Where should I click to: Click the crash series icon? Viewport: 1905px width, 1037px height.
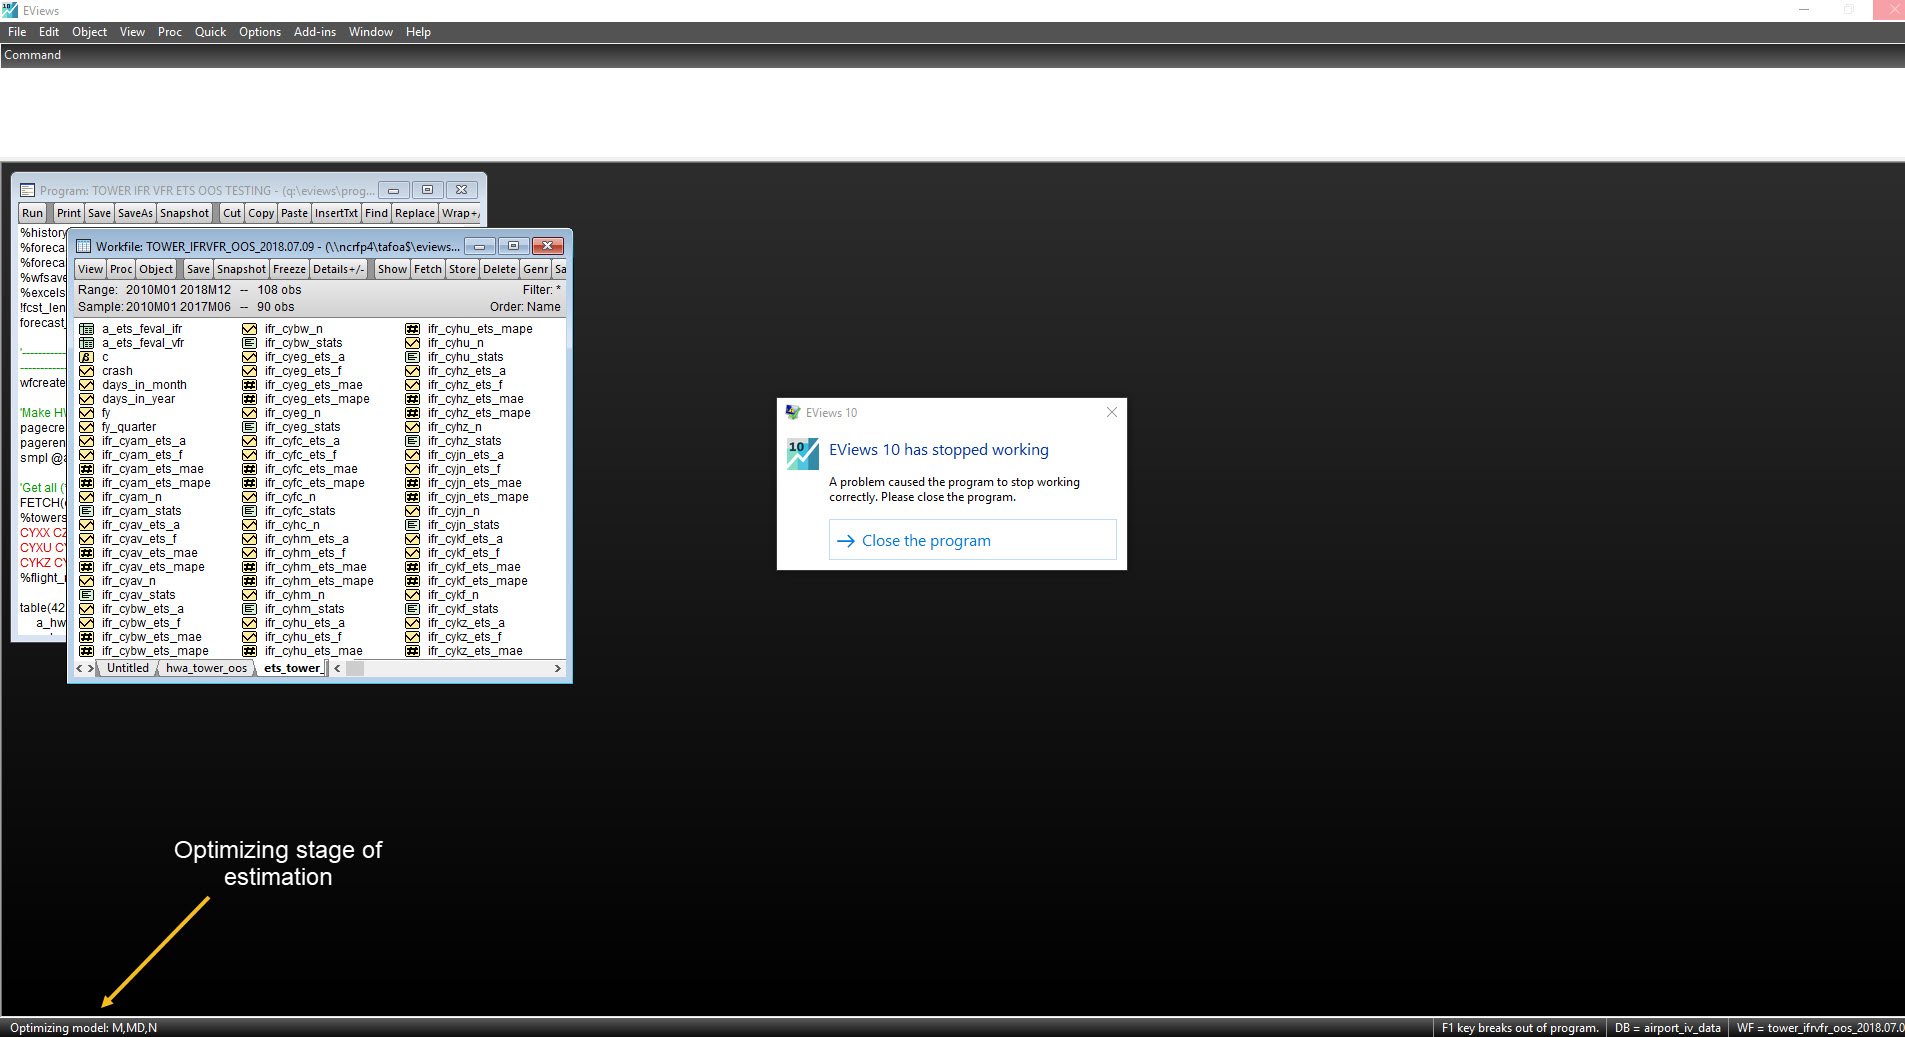(x=87, y=371)
